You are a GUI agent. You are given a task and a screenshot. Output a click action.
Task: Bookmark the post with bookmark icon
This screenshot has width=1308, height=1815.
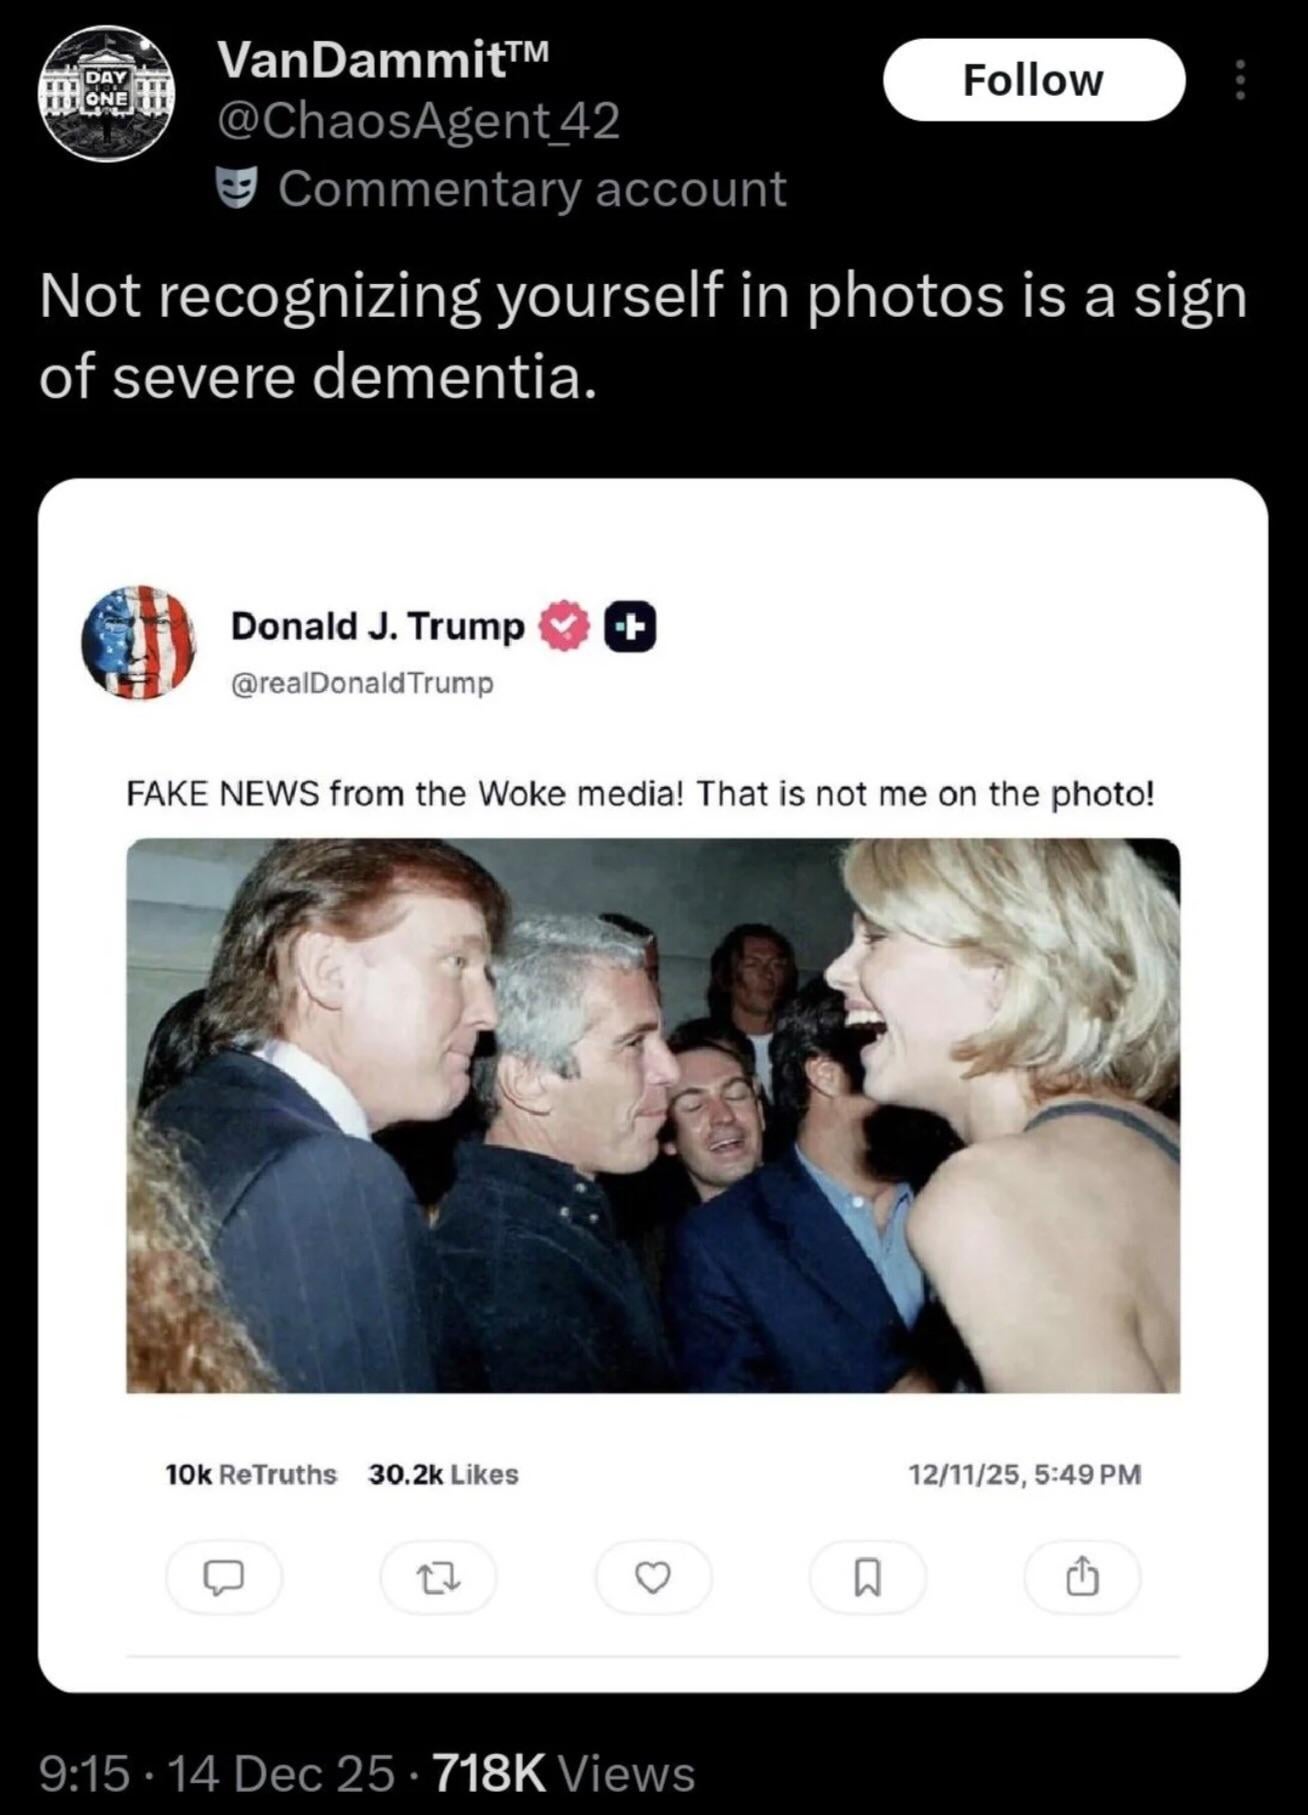tap(867, 1577)
